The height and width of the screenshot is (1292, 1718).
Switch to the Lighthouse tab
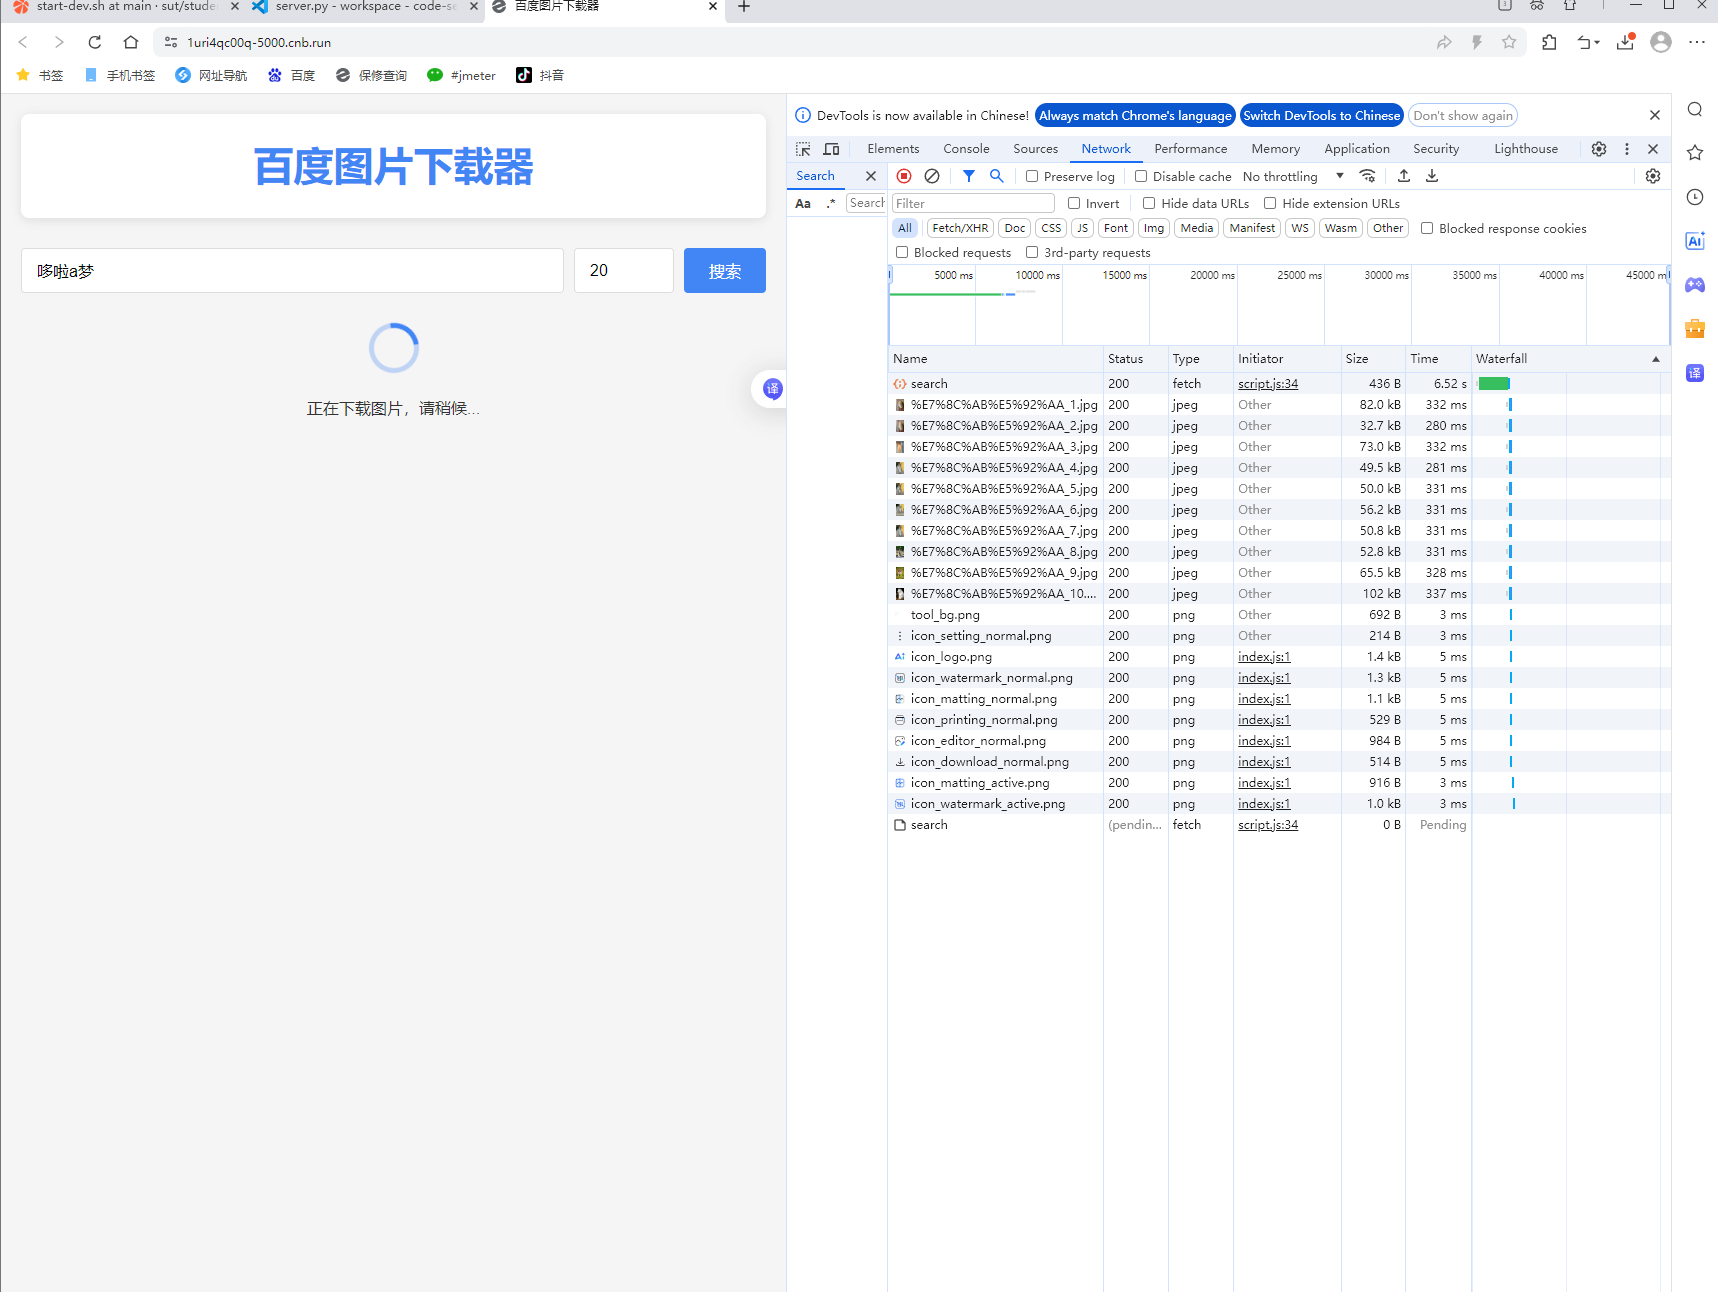click(x=1526, y=149)
